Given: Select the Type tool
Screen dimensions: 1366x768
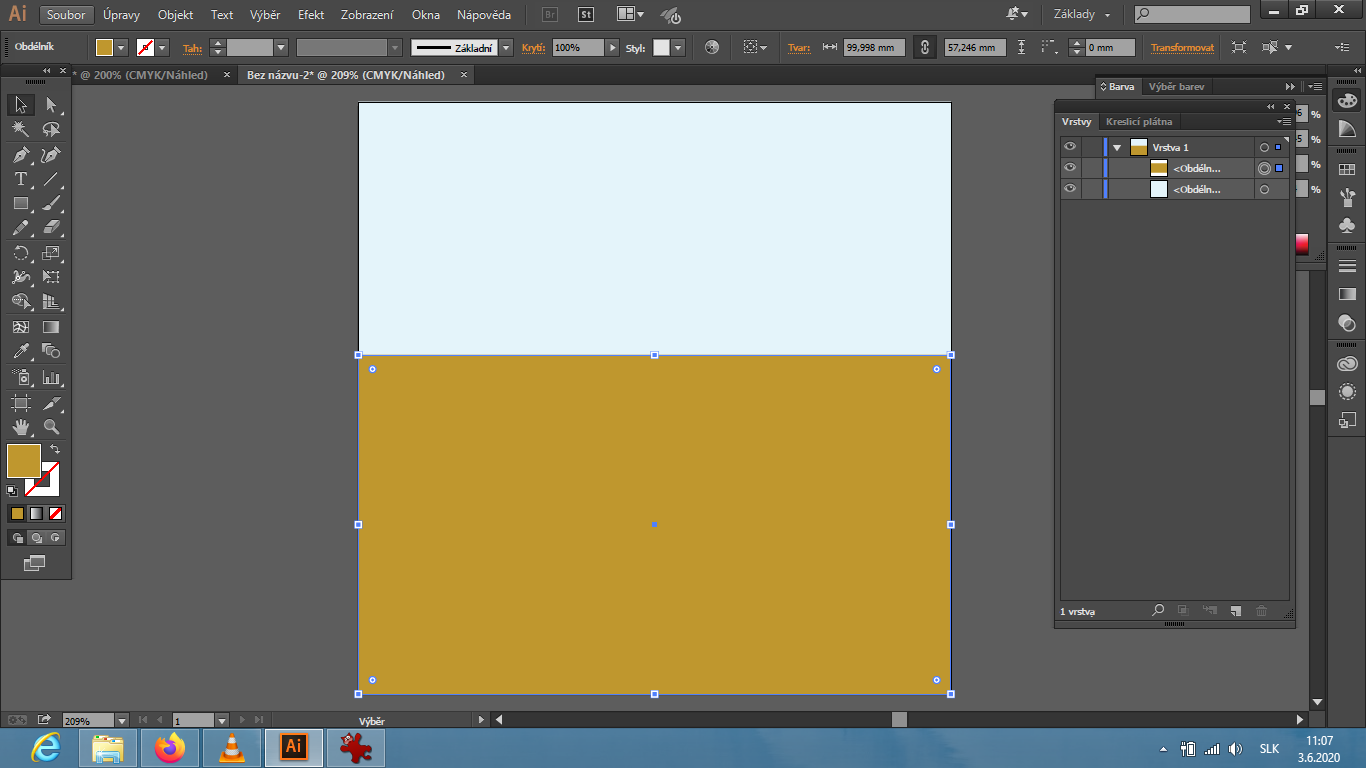Looking at the screenshot, I should click(20, 179).
